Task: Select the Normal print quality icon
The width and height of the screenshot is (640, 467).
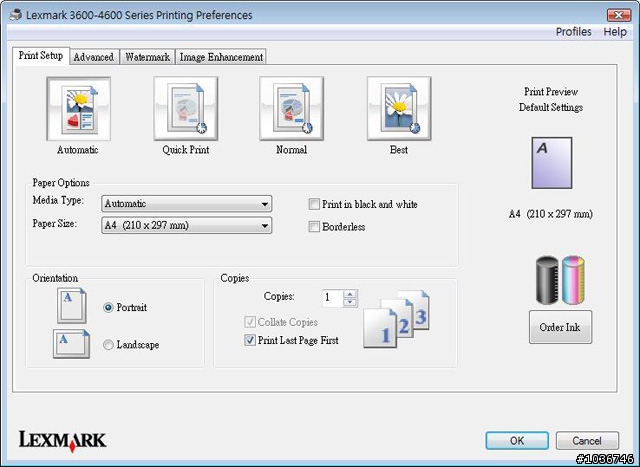Action: click(291, 109)
